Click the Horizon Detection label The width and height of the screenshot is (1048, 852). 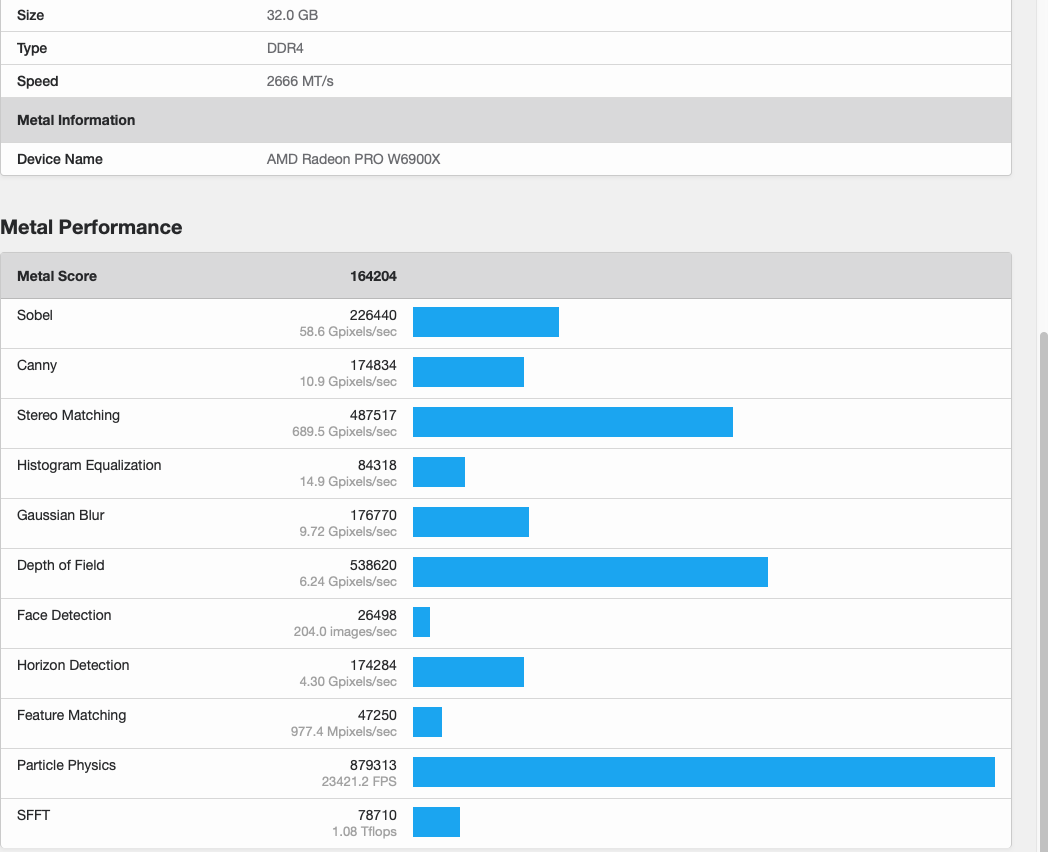pyautogui.click(x=73, y=666)
